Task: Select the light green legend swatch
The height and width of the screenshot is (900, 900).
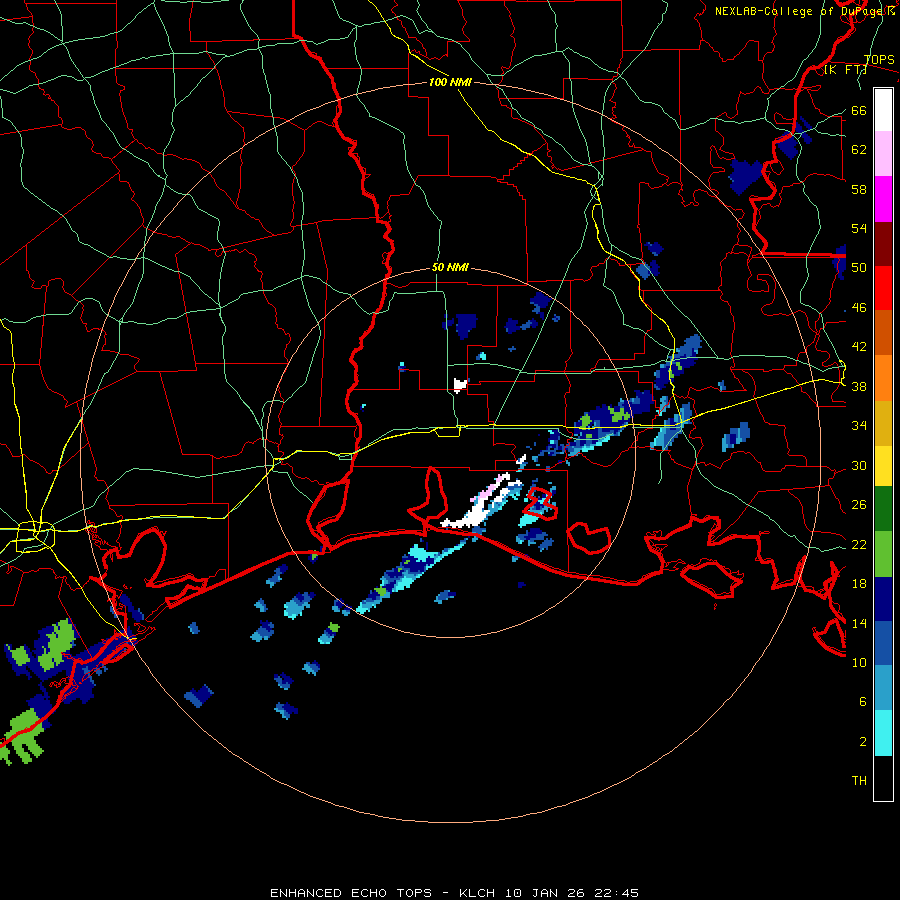Action: click(x=883, y=554)
